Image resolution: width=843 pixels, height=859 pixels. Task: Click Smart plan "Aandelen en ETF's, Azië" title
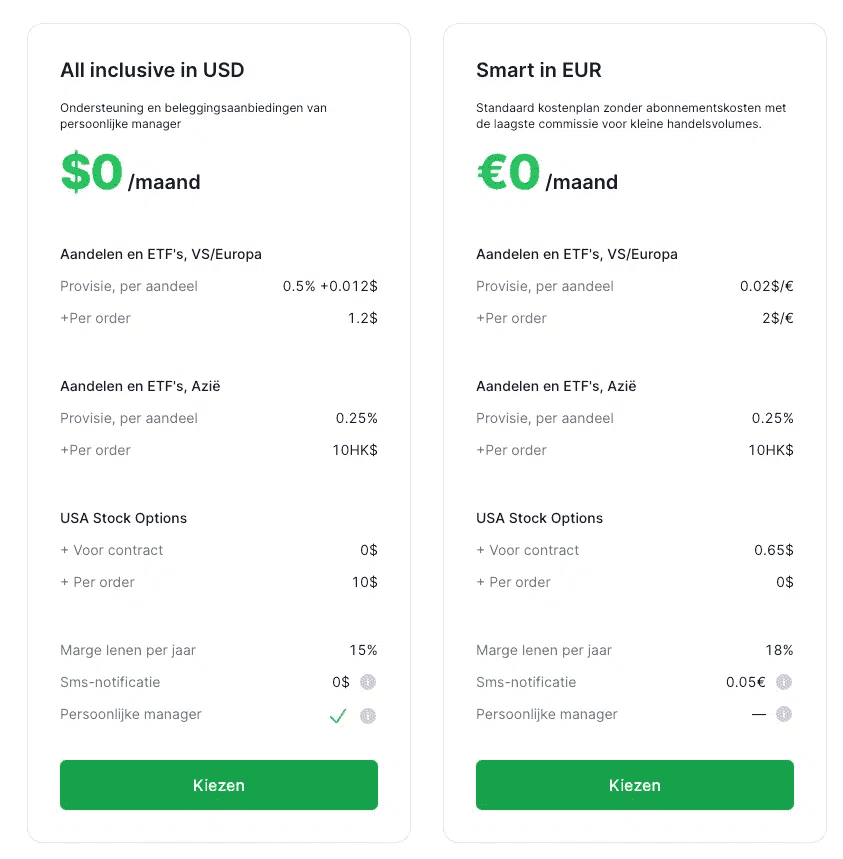[x=556, y=386]
